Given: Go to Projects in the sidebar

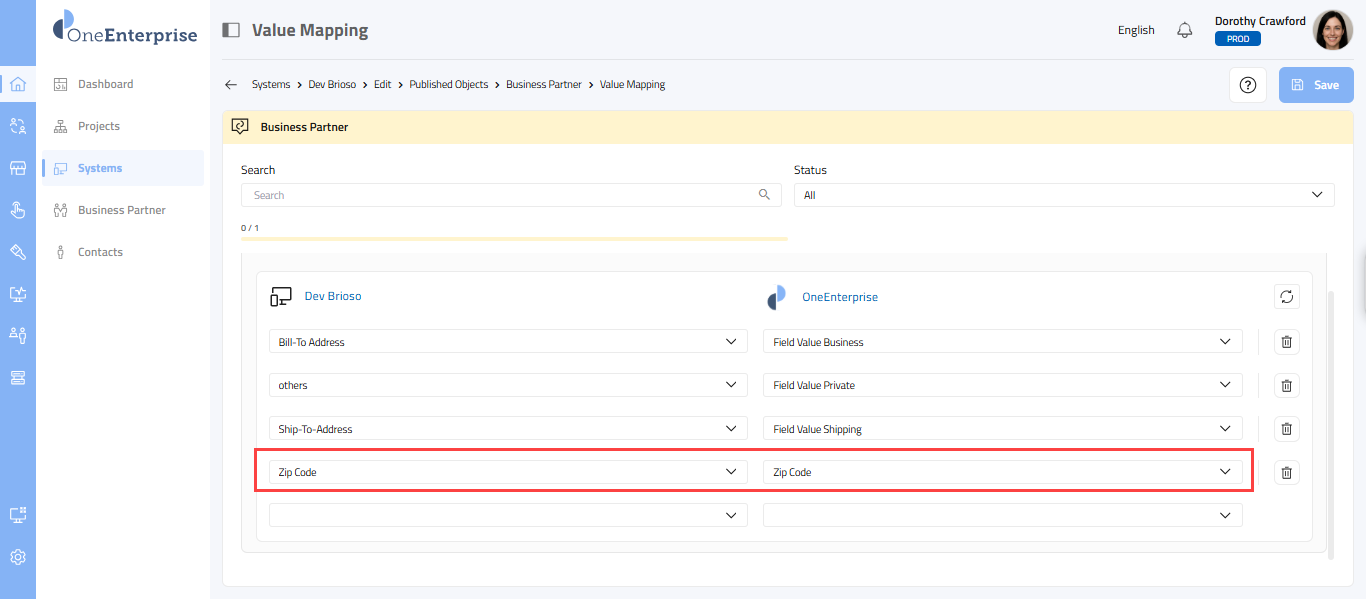Looking at the screenshot, I should [x=98, y=126].
